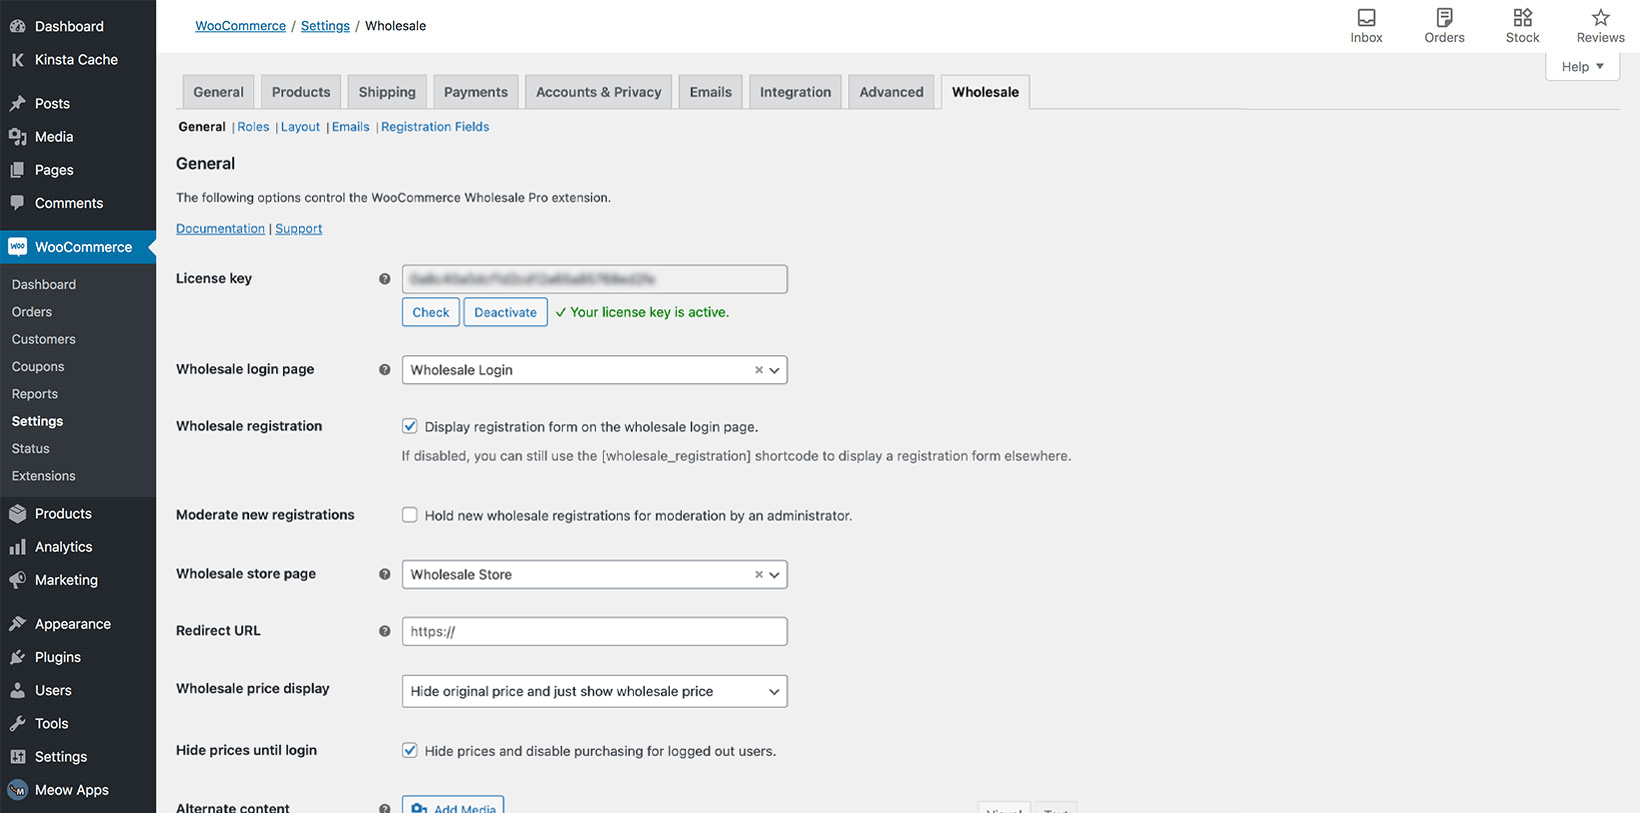Click the Redirect URL help tooltip icon
The height and width of the screenshot is (813, 1640).
click(x=384, y=632)
